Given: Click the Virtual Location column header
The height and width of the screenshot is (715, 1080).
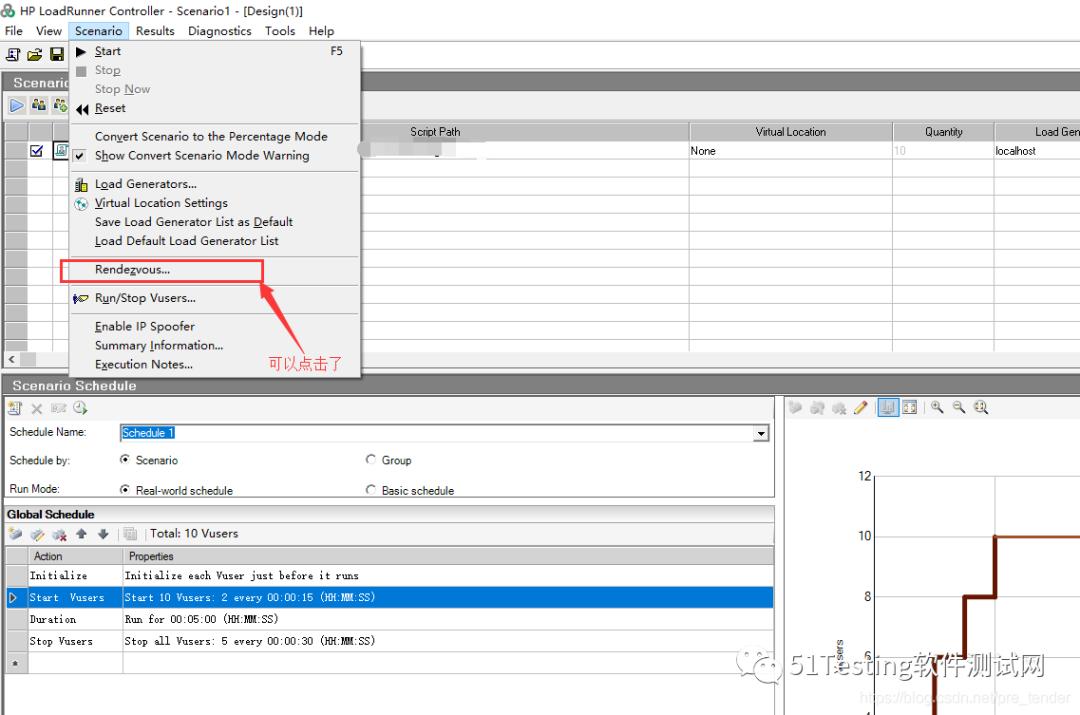Looking at the screenshot, I should click(x=791, y=132).
